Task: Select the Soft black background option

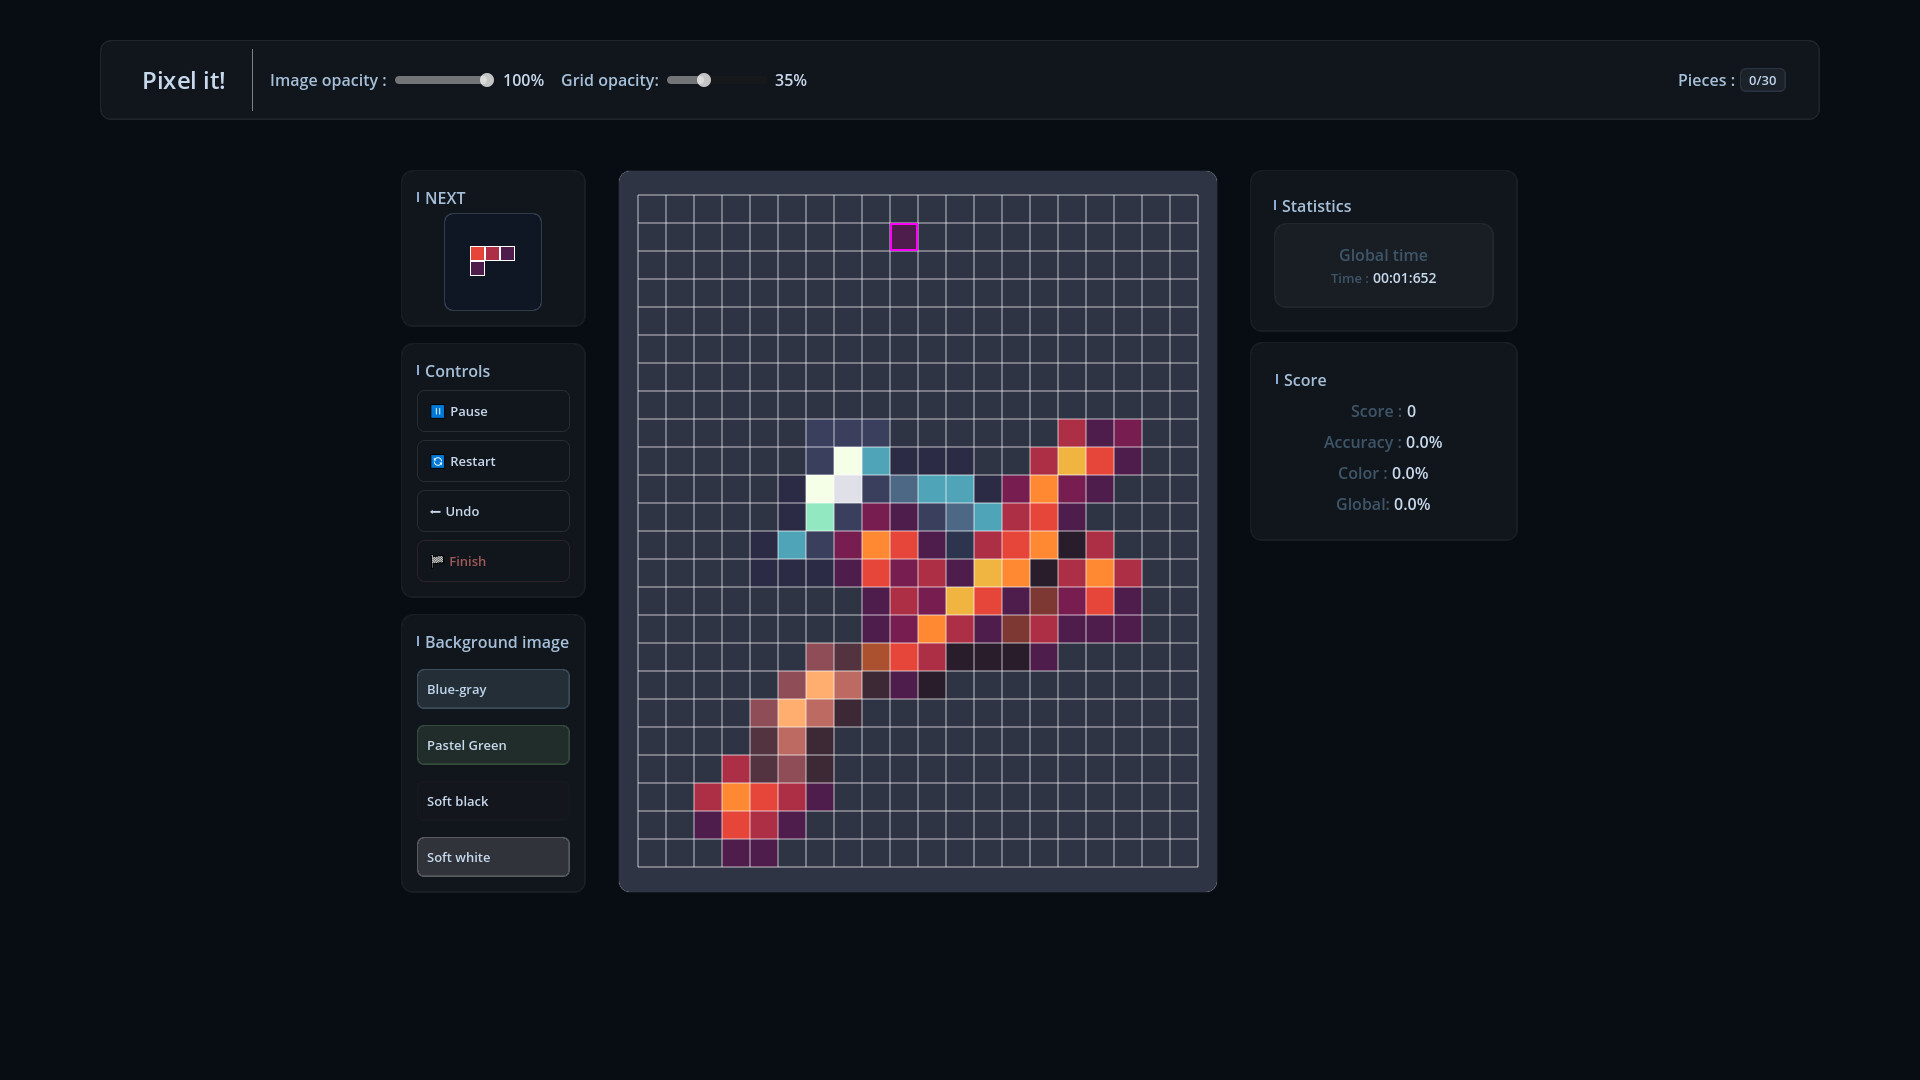Action: [x=492, y=801]
